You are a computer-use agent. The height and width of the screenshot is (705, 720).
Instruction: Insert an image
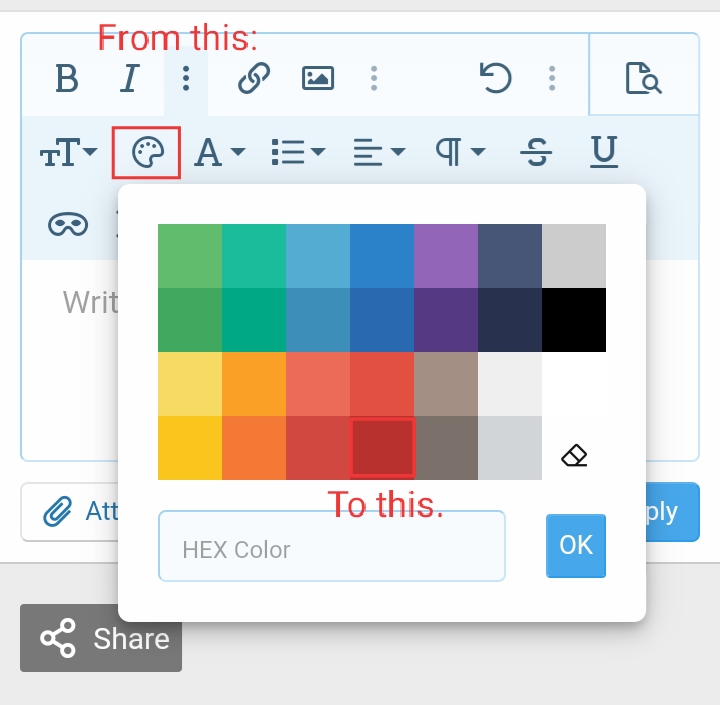[x=318, y=78]
